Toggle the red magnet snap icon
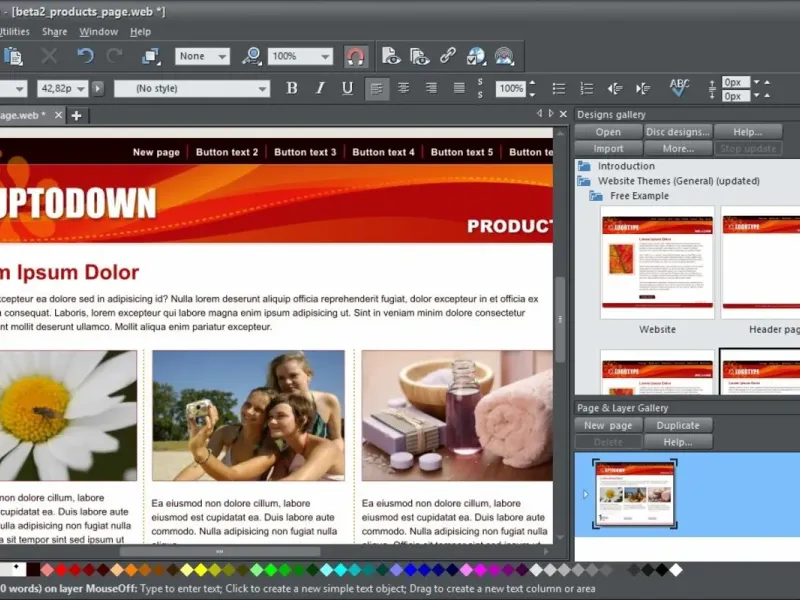 click(355, 56)
